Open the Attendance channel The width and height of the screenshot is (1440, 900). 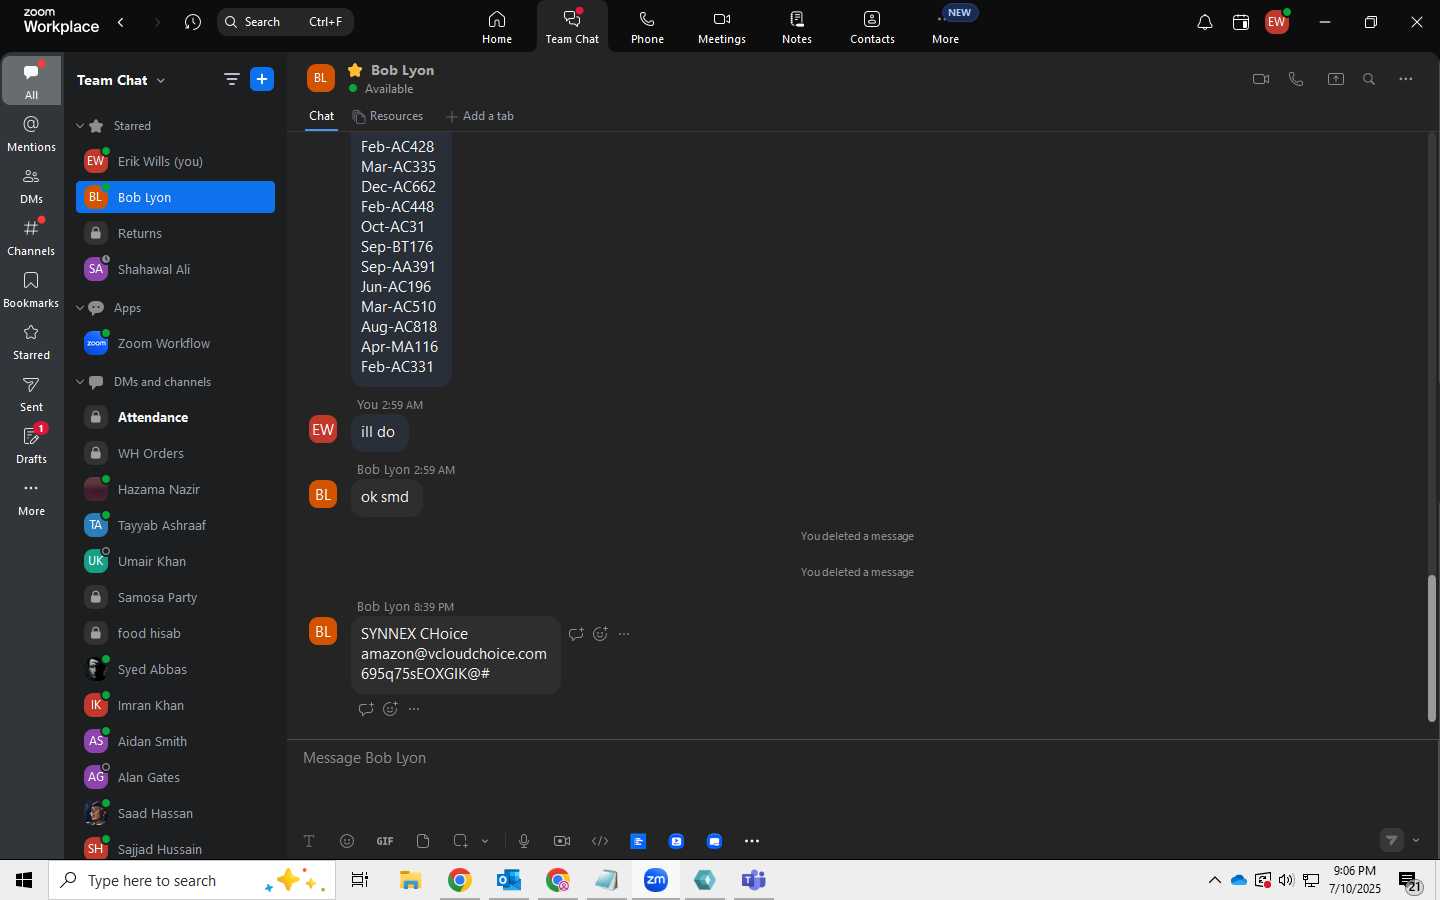click(x=175, y=417)
